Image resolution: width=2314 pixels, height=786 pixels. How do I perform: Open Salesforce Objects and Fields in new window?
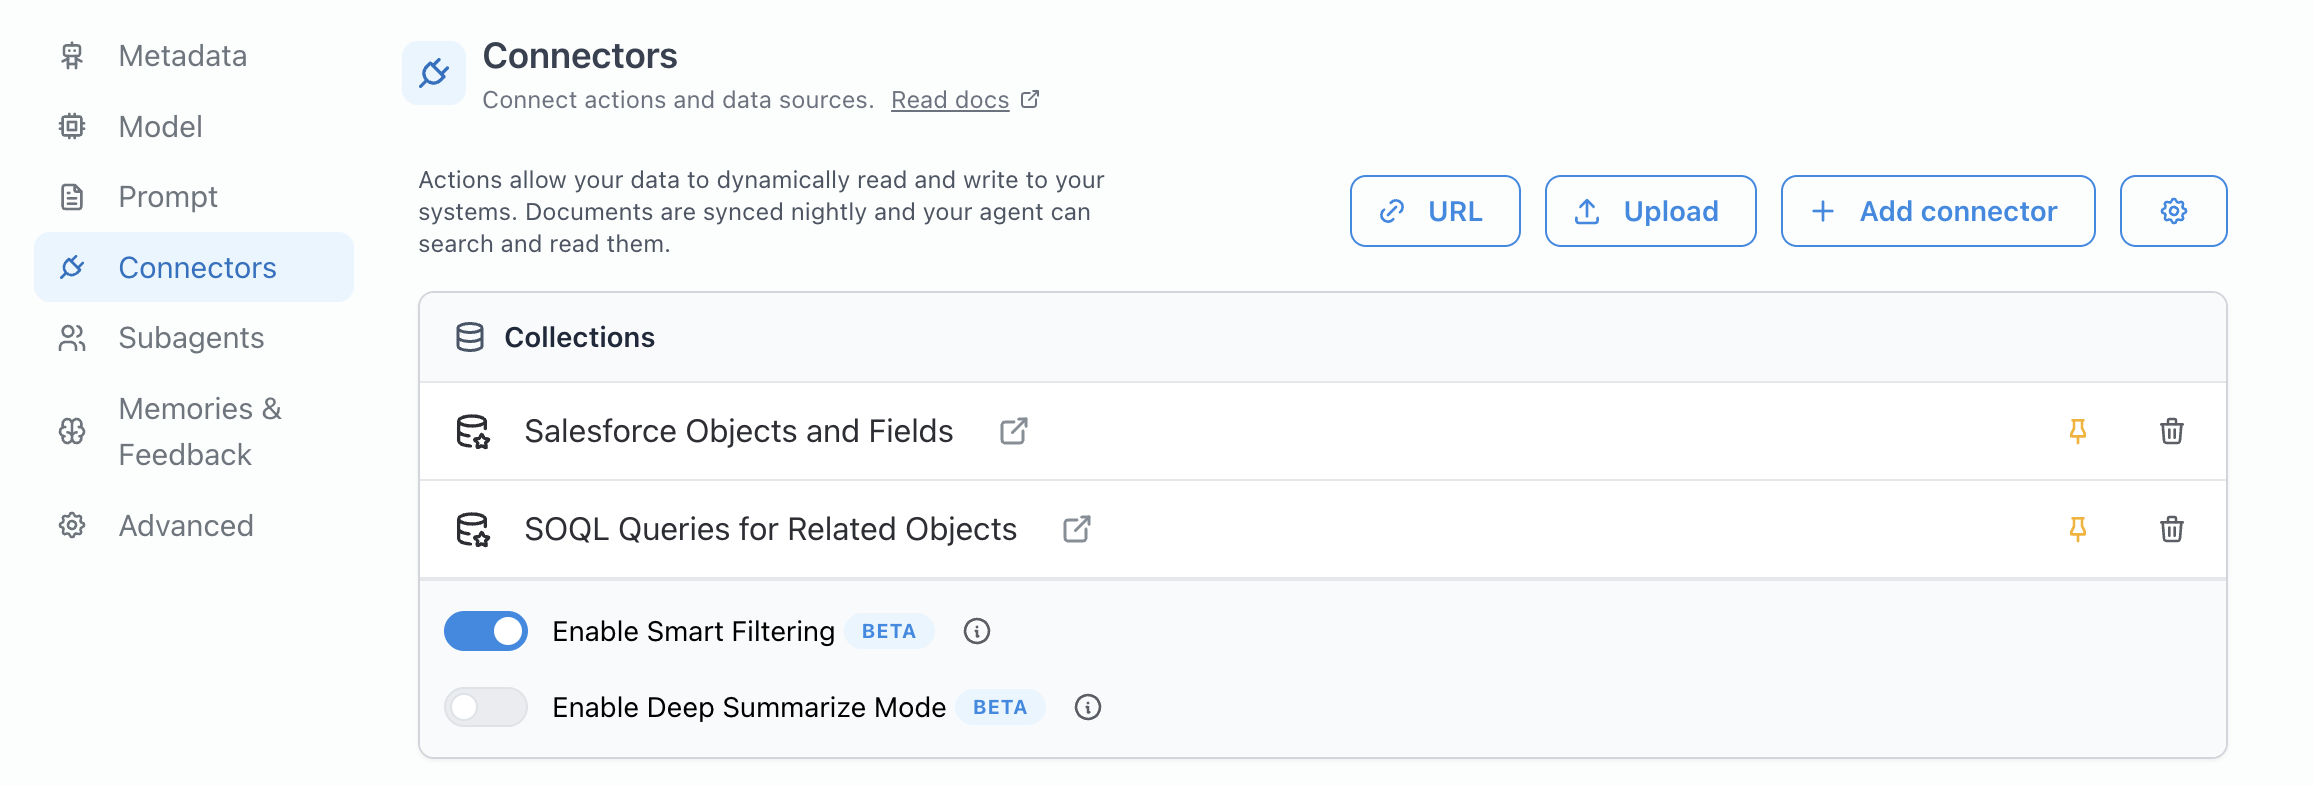(x=1012, y=431)
